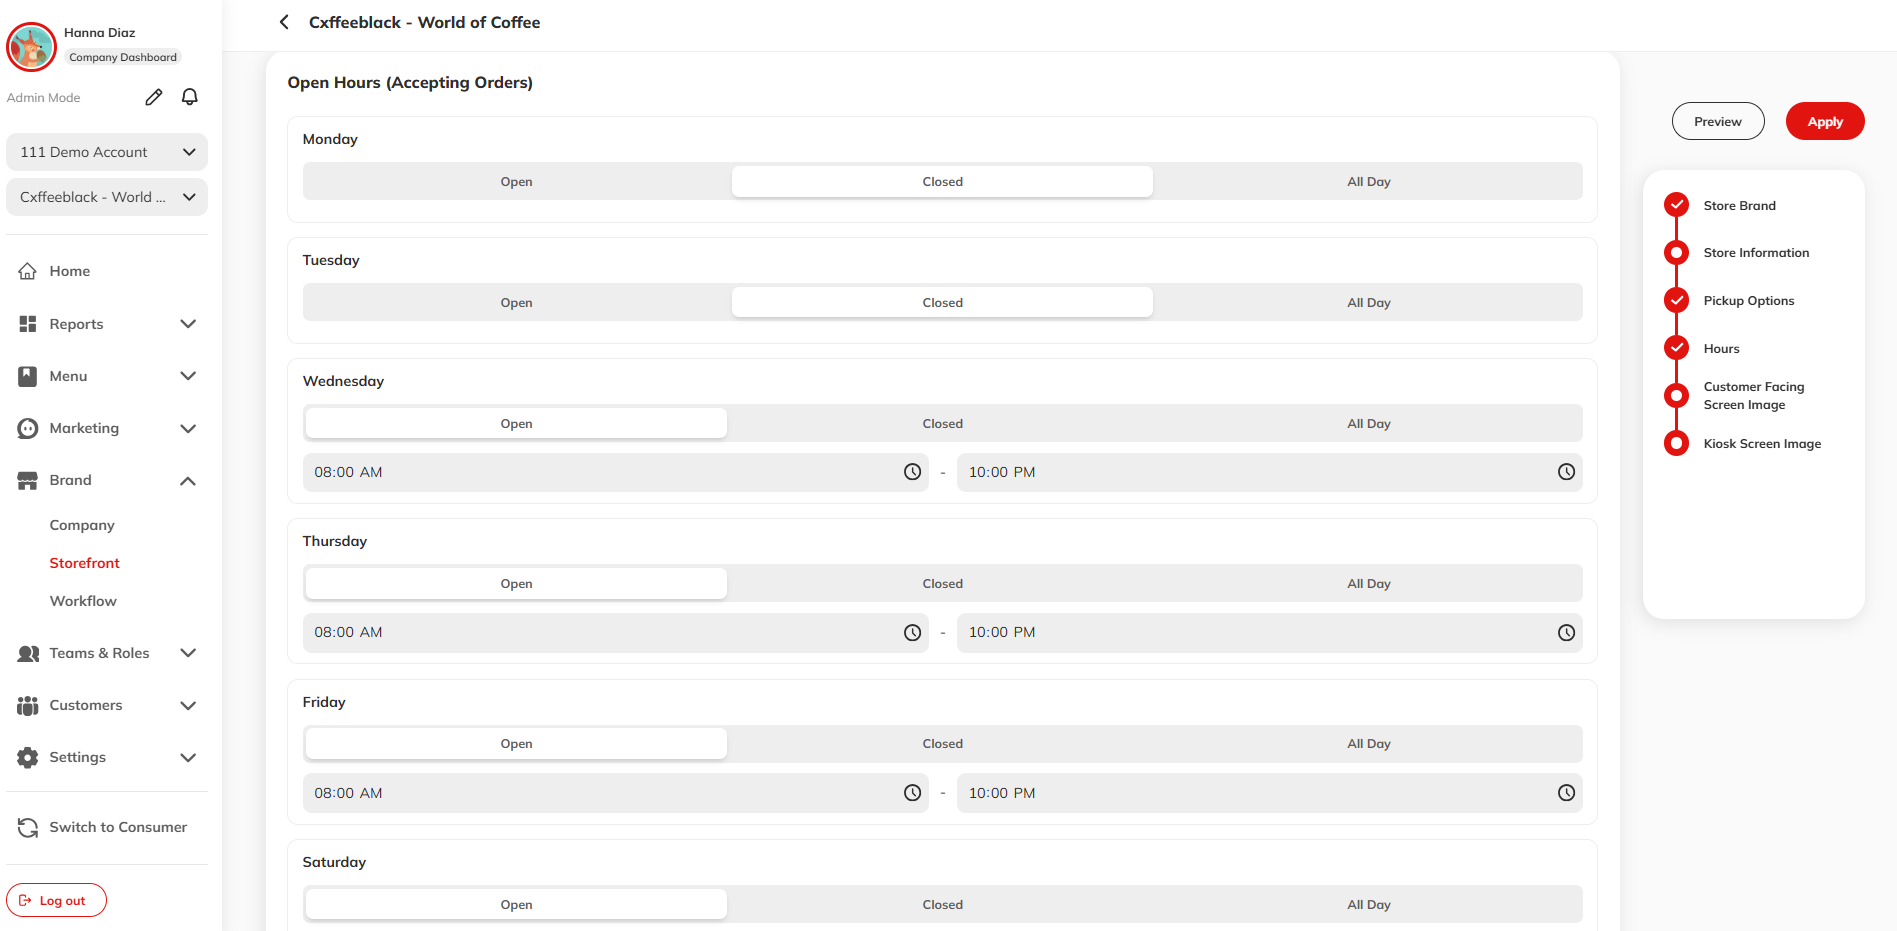Open the Workflow submenu item
The image size is (1897, 931).
pos(83,601)
